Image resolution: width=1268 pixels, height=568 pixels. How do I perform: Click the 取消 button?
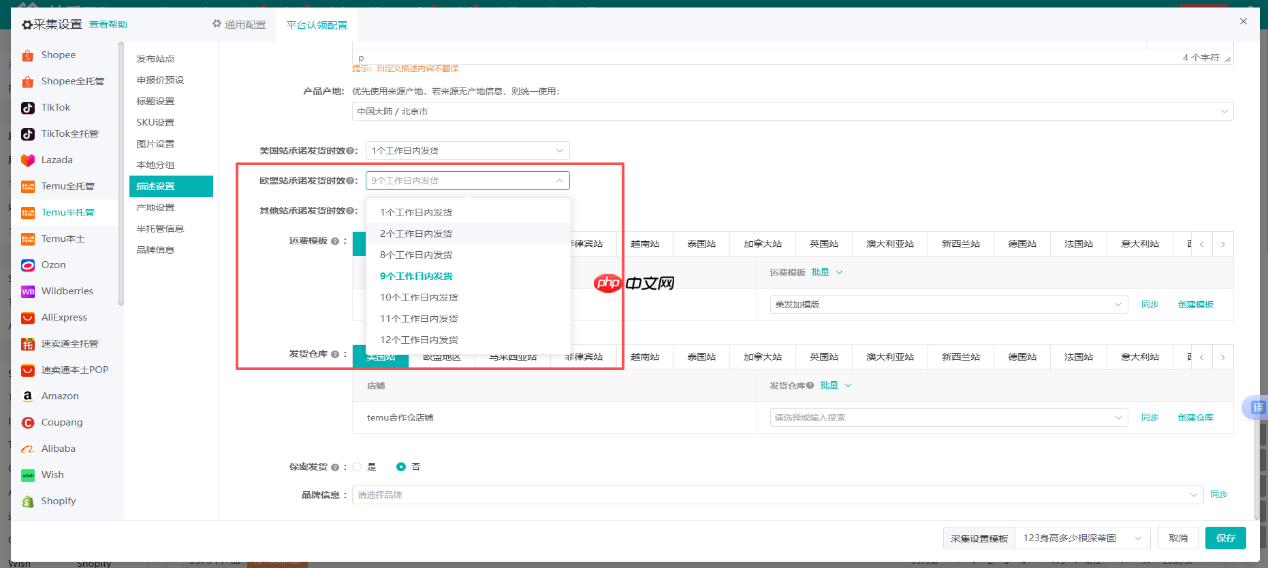click(x=1177, y=538)
